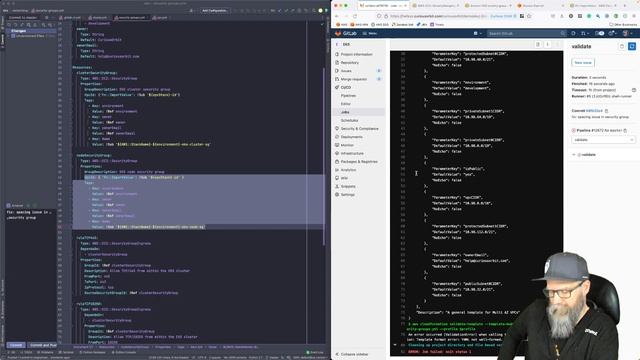Open Schedules under CI/CD
The image size is (640, 360).
pyautogui.click(x=349, y=120)
